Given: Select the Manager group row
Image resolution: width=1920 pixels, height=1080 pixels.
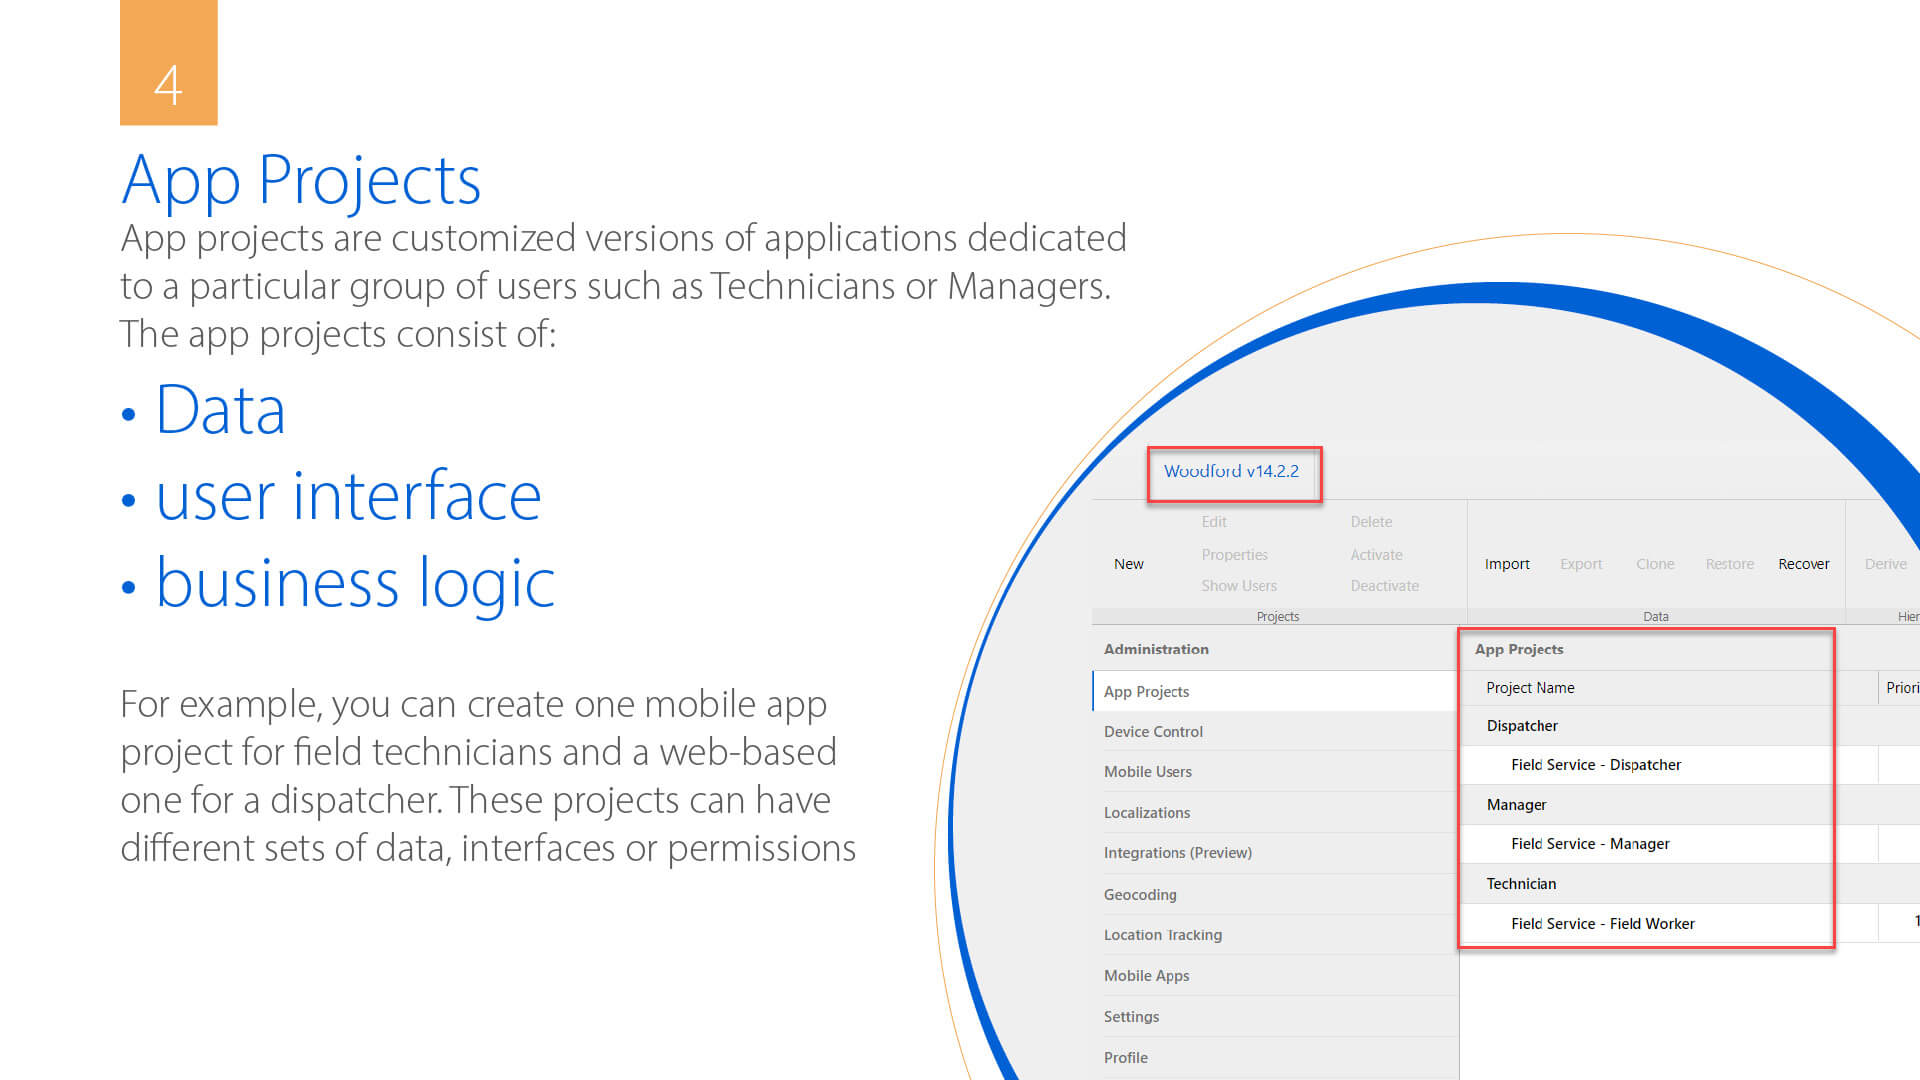Looking at the screenshot, I should point(1690,805).
